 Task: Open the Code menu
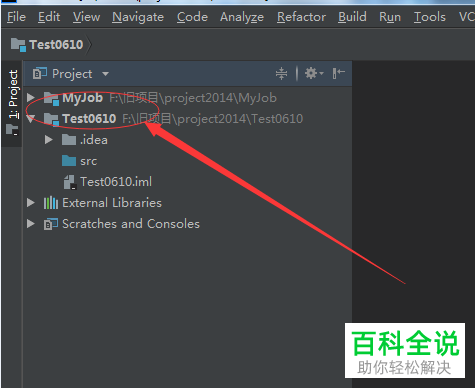point(192,17)
